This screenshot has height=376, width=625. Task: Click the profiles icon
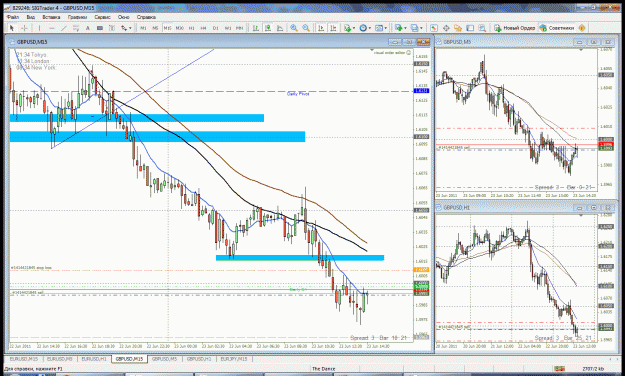[414, 28]
